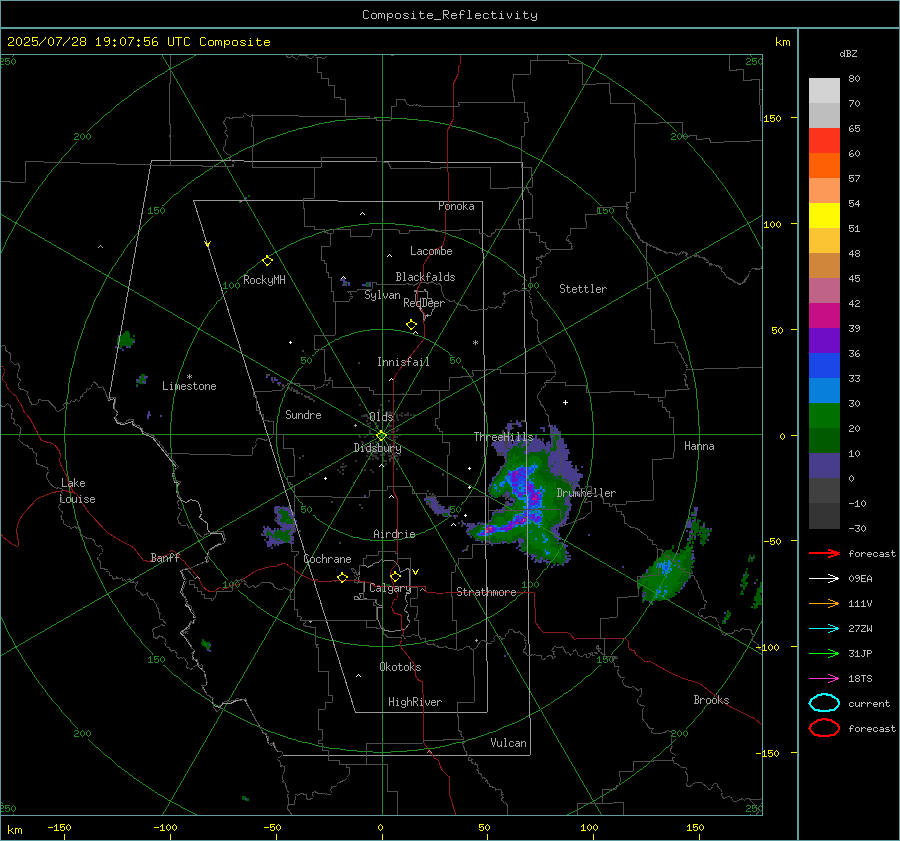Click the magenta 18TS arrow in legend
Screen dimensions: 900x841
[824, 678]
